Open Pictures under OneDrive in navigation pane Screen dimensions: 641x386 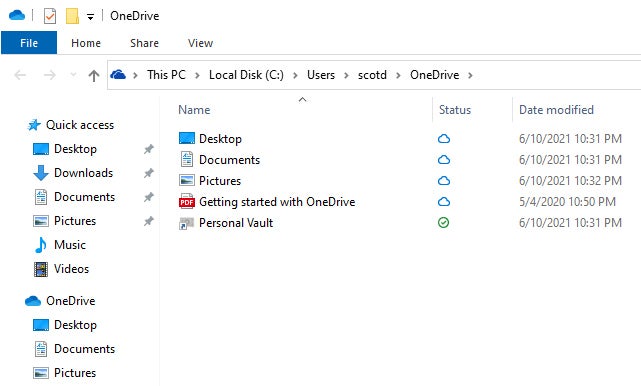point(75,373)
